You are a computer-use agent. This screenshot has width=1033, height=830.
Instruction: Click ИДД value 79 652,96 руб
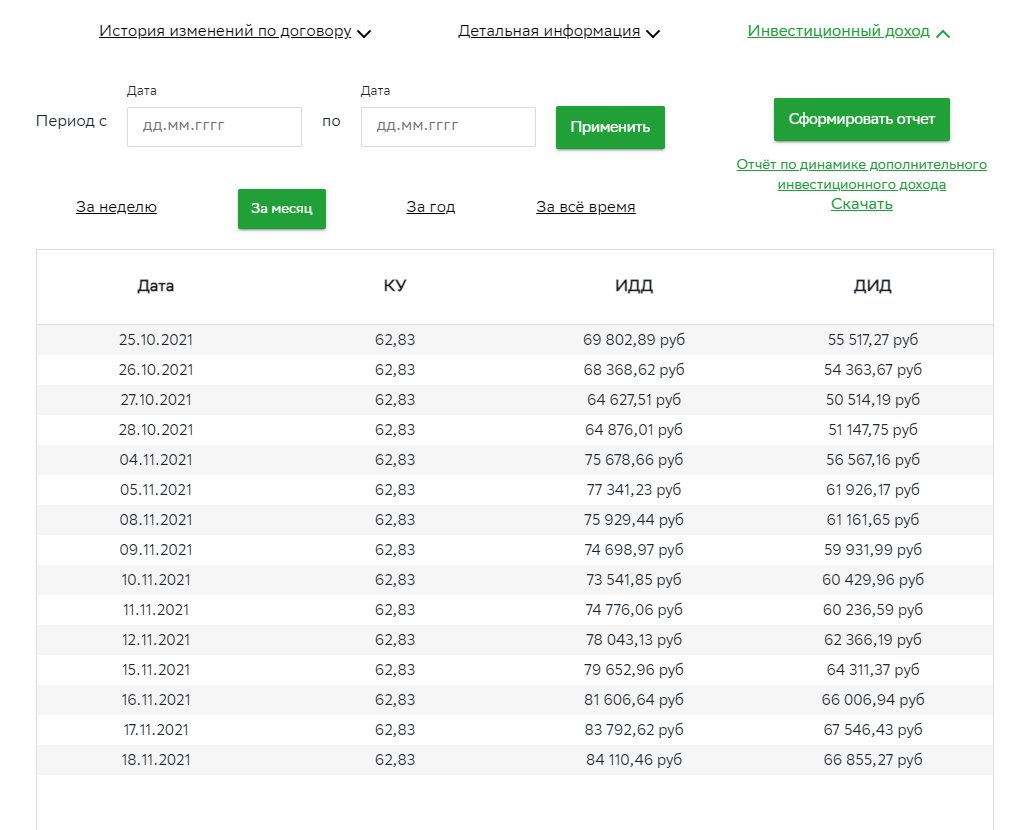(634, 670)
